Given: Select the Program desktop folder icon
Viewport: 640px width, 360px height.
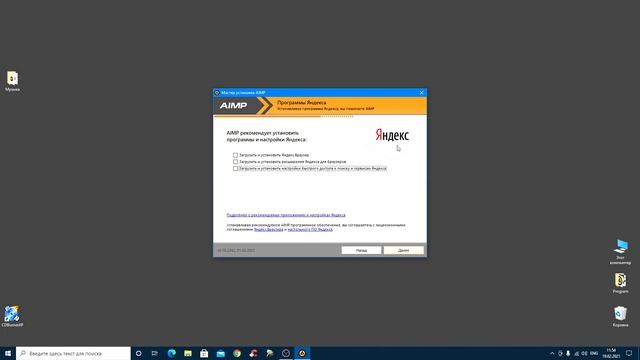Looking at the screenshot, I should (x=620, y=283).
